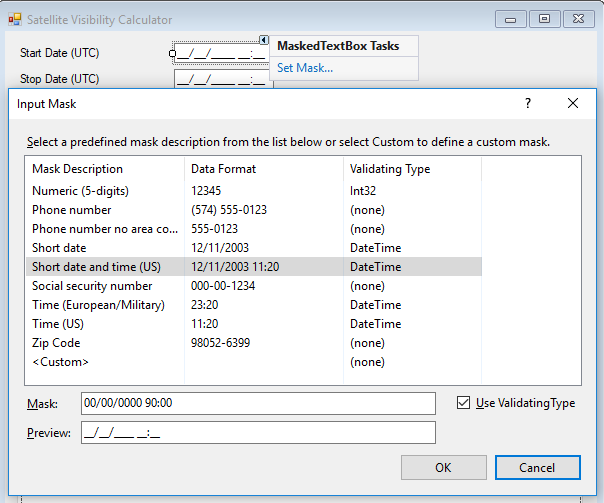
Task: Click the Preview masked field
Action: point(258,433)
